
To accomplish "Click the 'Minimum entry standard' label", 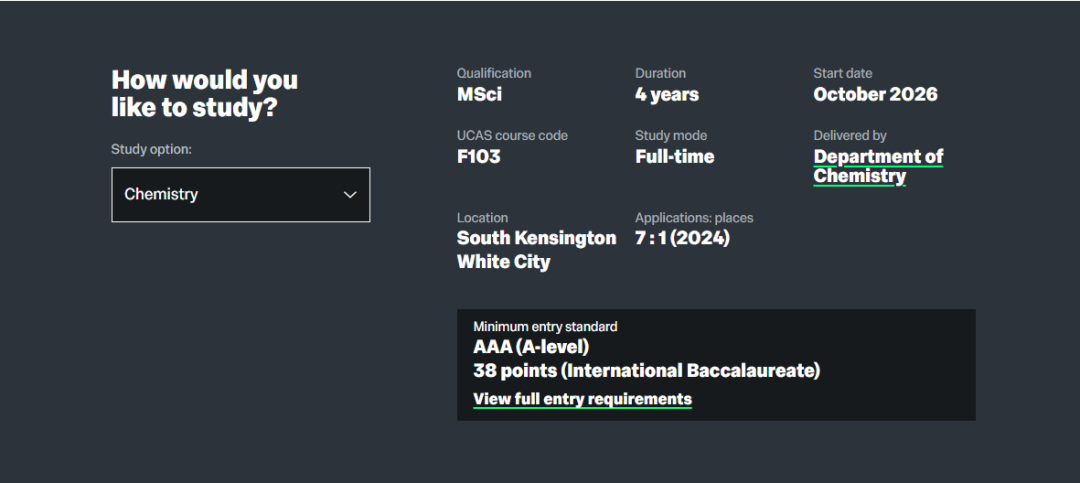I will (x=545, y=326).
